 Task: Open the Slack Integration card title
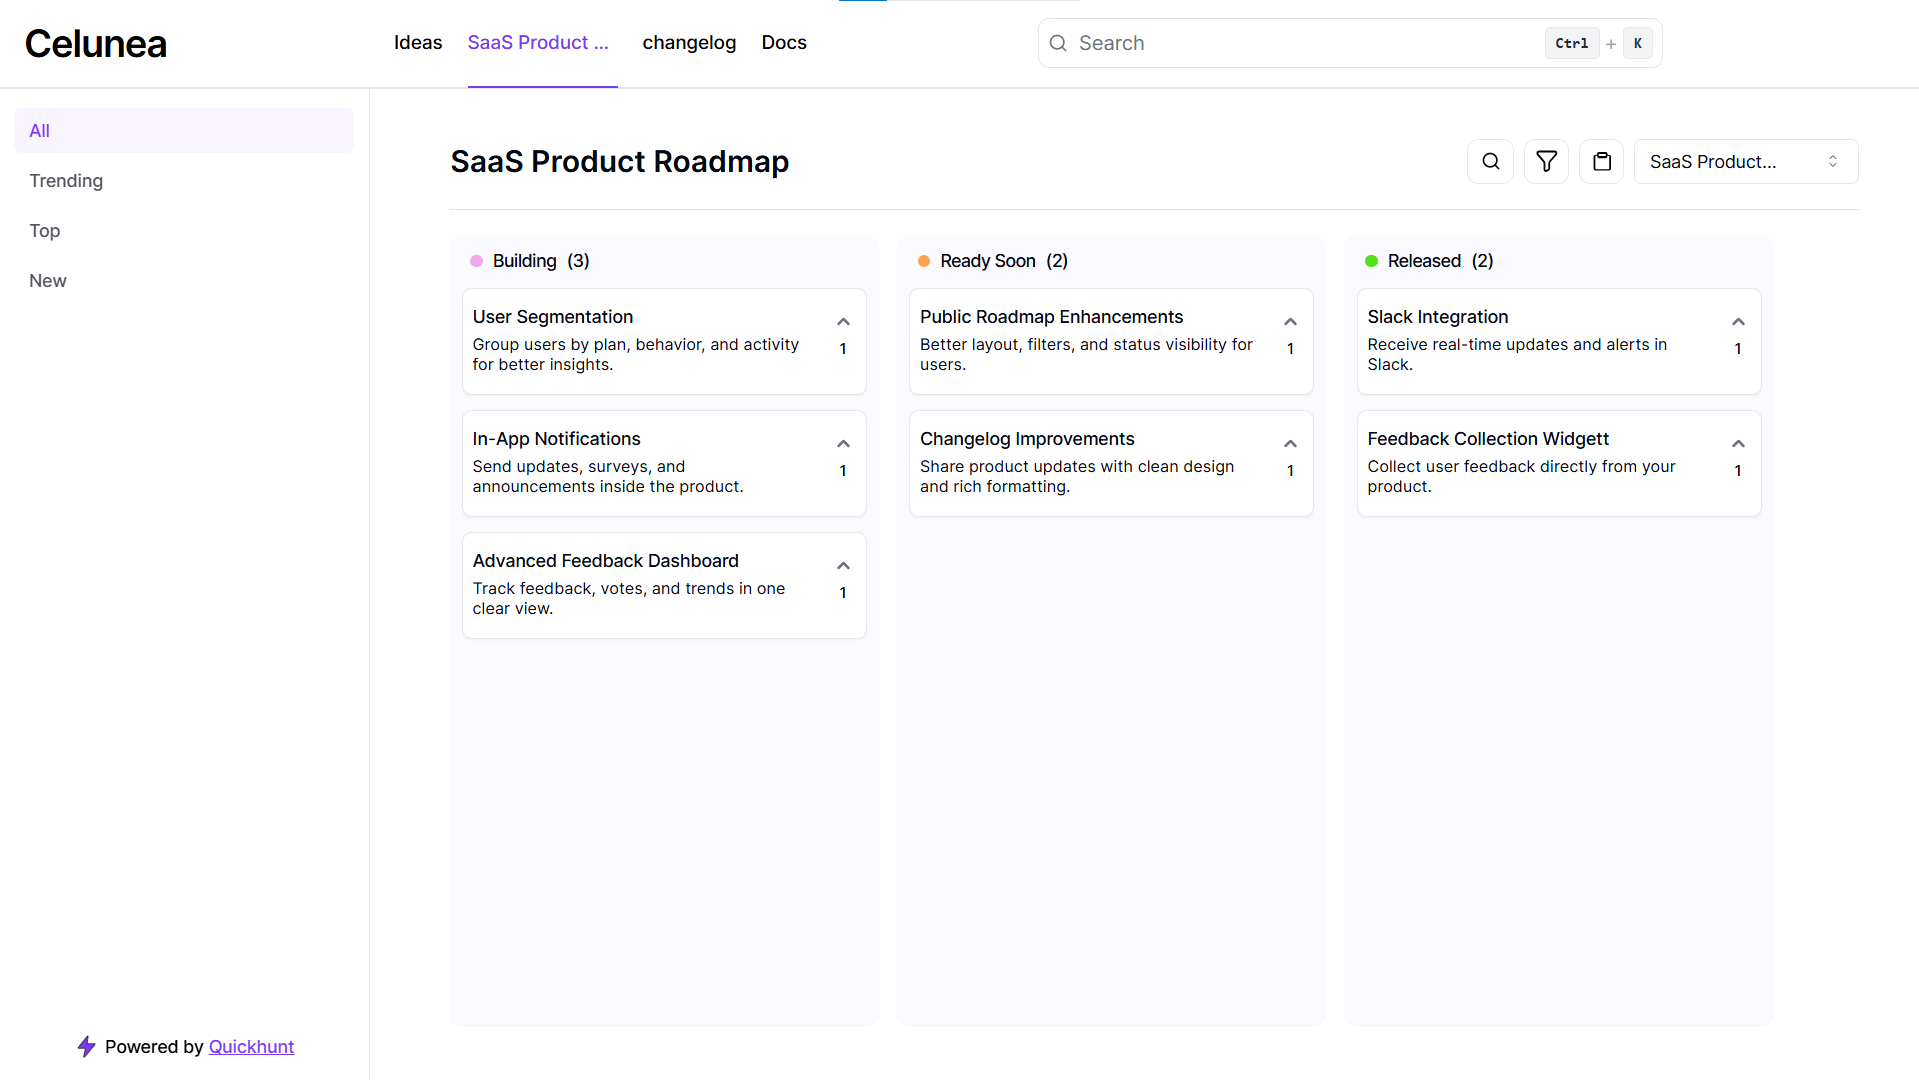point(1437,316)
